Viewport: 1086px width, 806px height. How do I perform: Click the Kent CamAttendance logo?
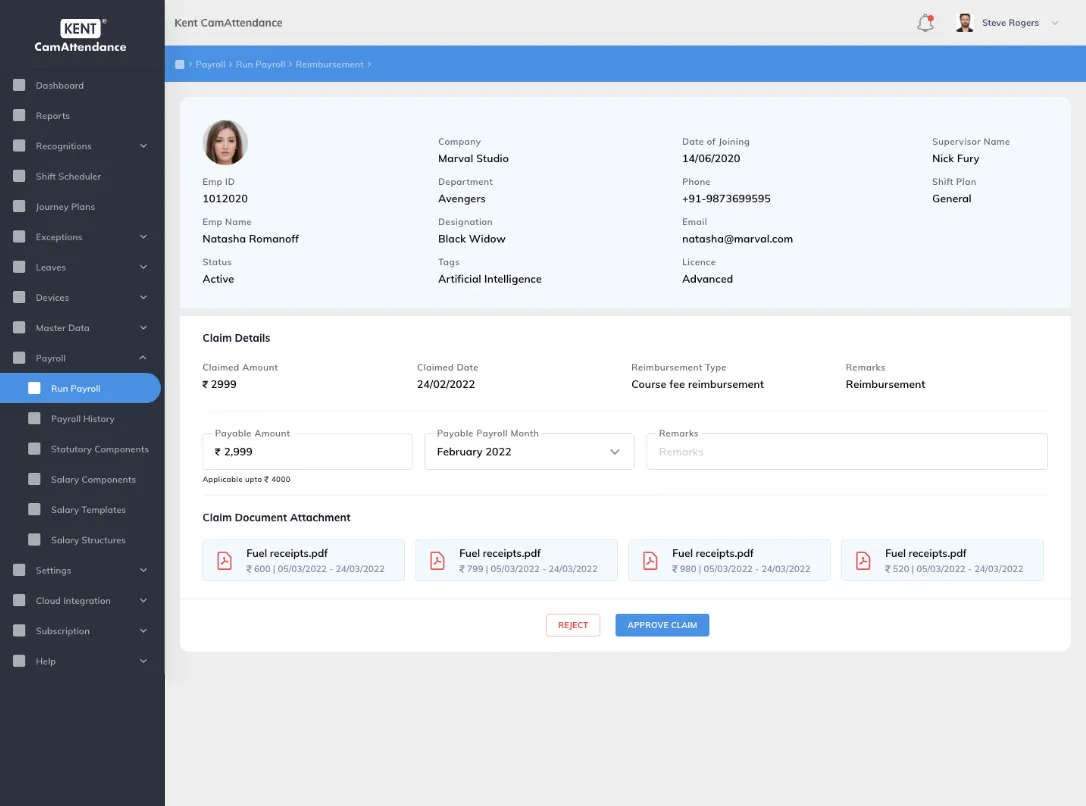point(80,36)
